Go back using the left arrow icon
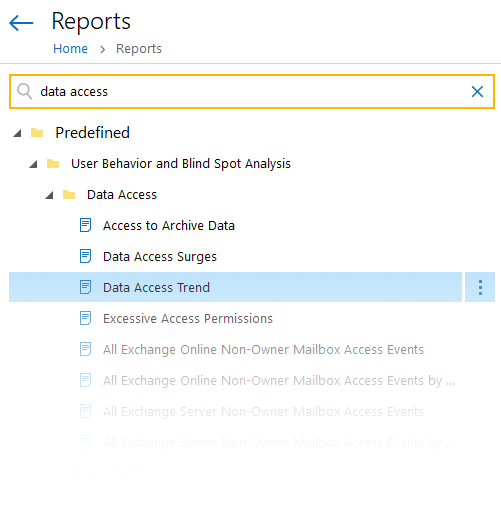 (x=21, y=23)
